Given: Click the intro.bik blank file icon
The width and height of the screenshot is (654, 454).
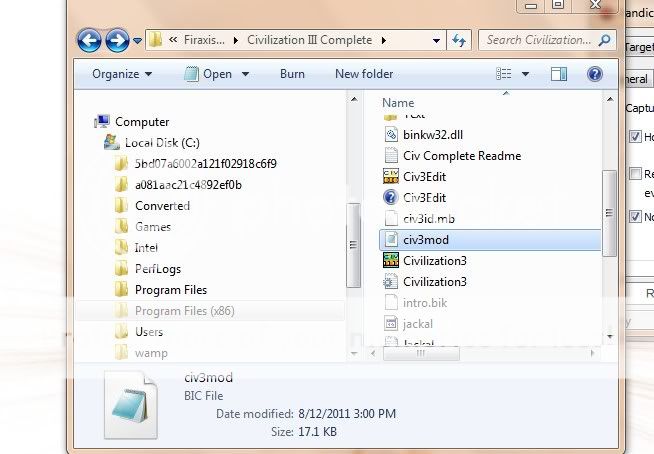Looking at the screenshot, I should click(391, 303).
